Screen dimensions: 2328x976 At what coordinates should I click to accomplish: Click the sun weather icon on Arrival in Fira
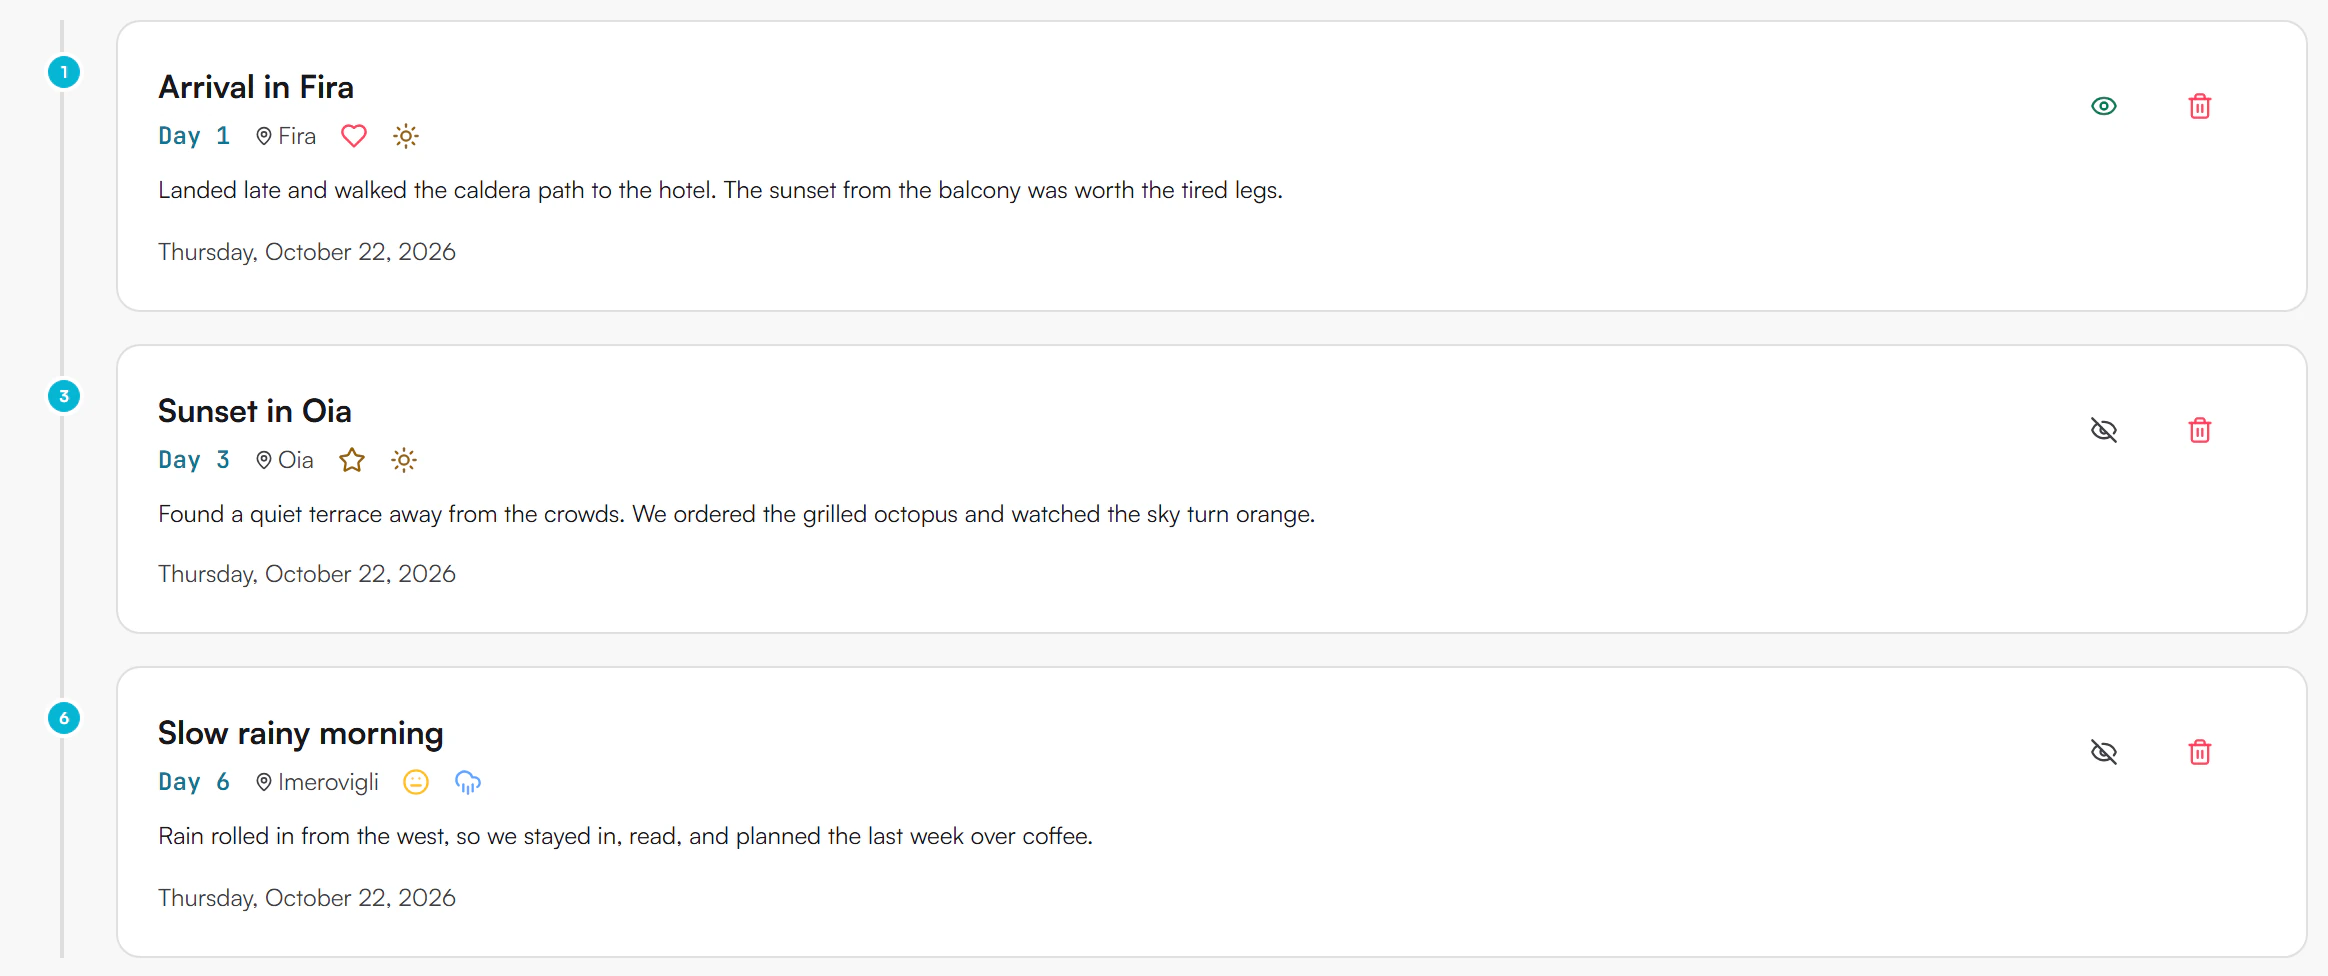pos(405,136)
